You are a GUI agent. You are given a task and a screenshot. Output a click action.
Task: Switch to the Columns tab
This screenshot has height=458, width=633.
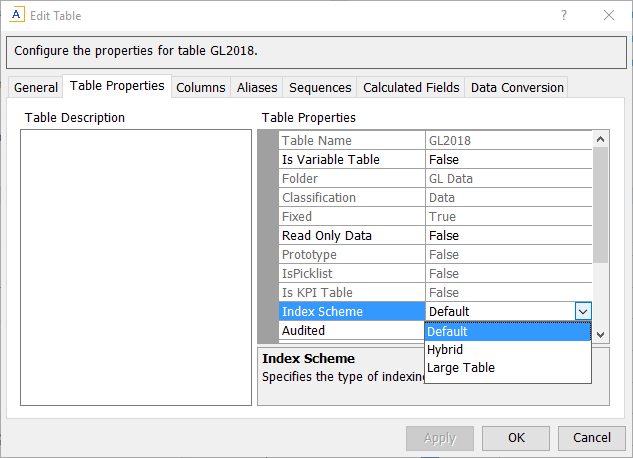[x=201, y=88]
